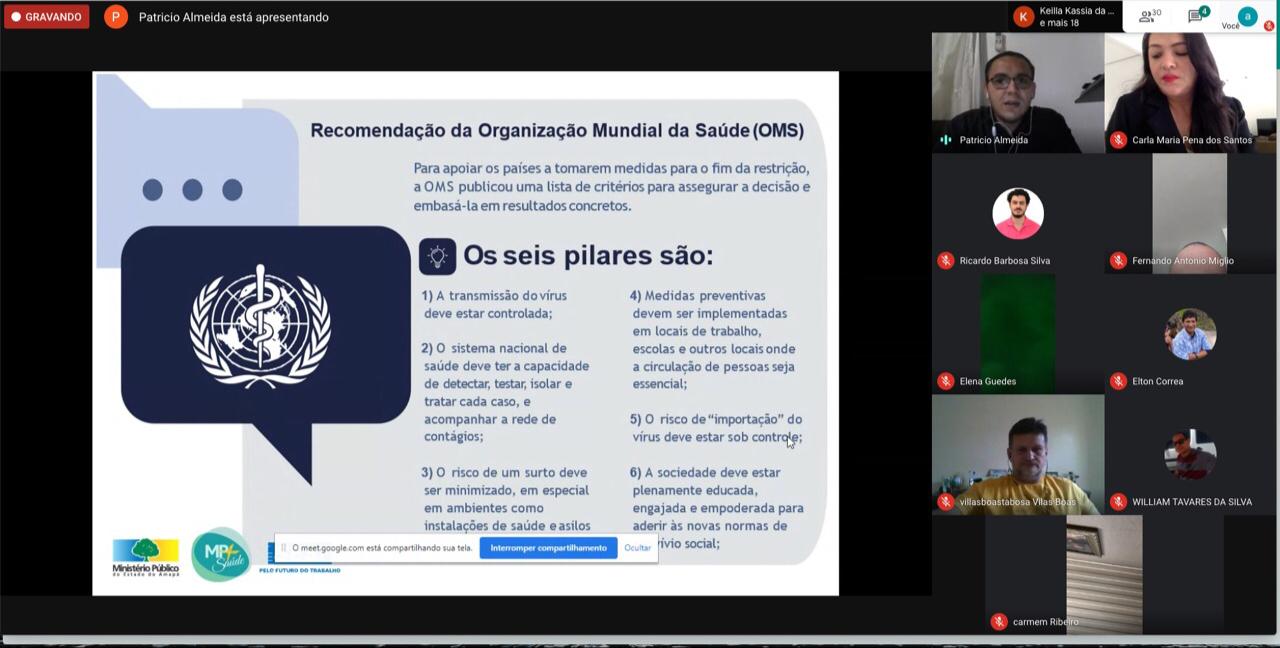The image size is (1280, 648).
Task: Click muted mic icon beside WILLIAM TAVARES
Action: click(x=1118, y=502)
